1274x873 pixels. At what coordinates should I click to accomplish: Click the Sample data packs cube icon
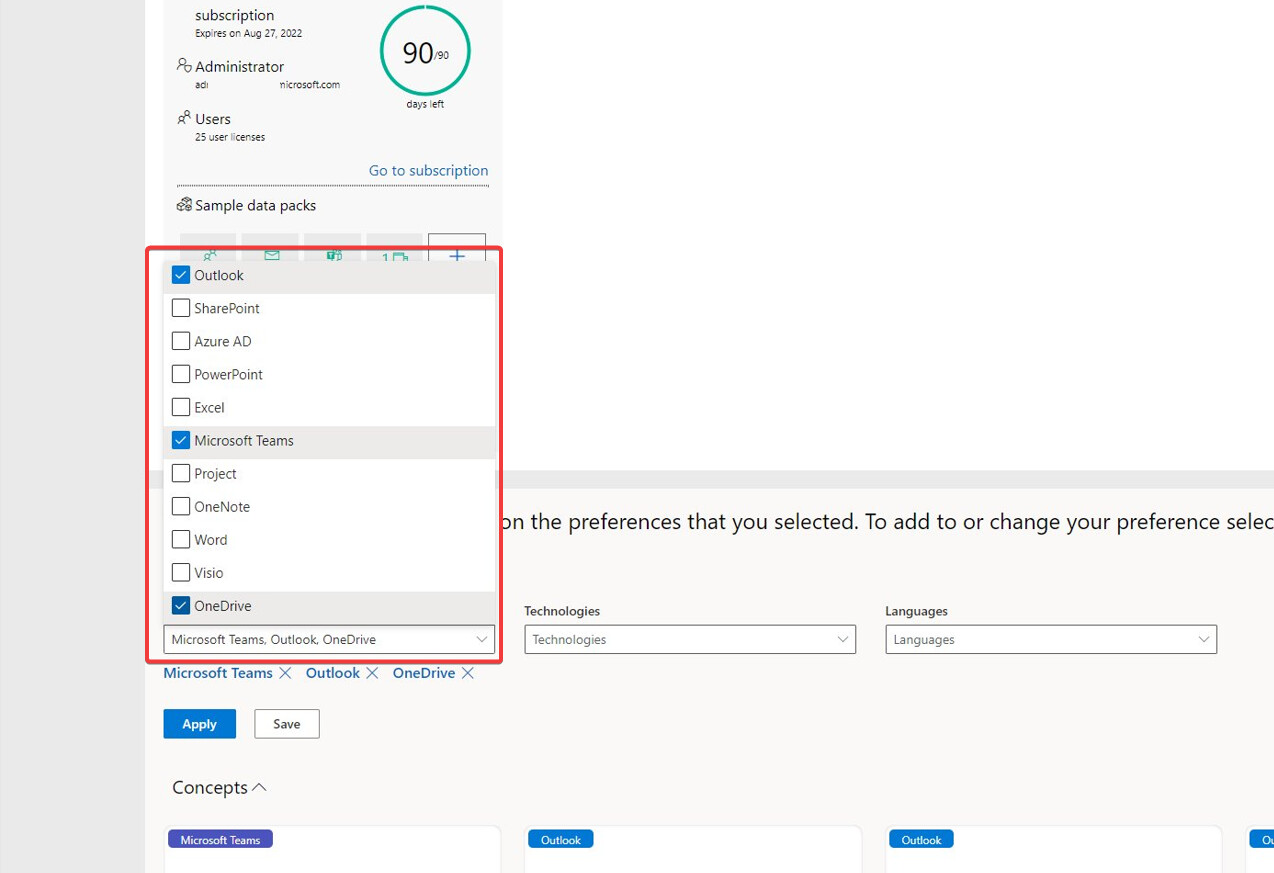point(184,205)
